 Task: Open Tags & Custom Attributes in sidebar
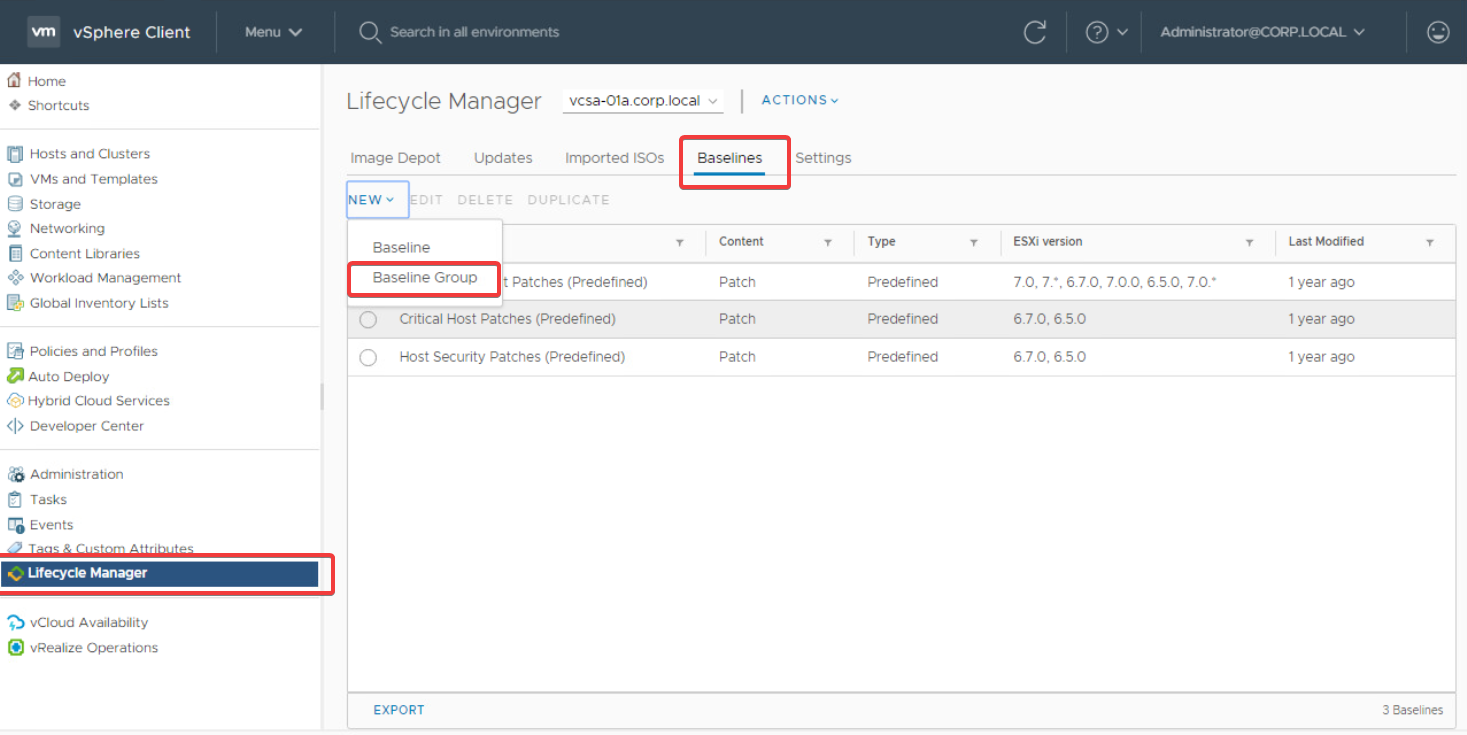111,548
